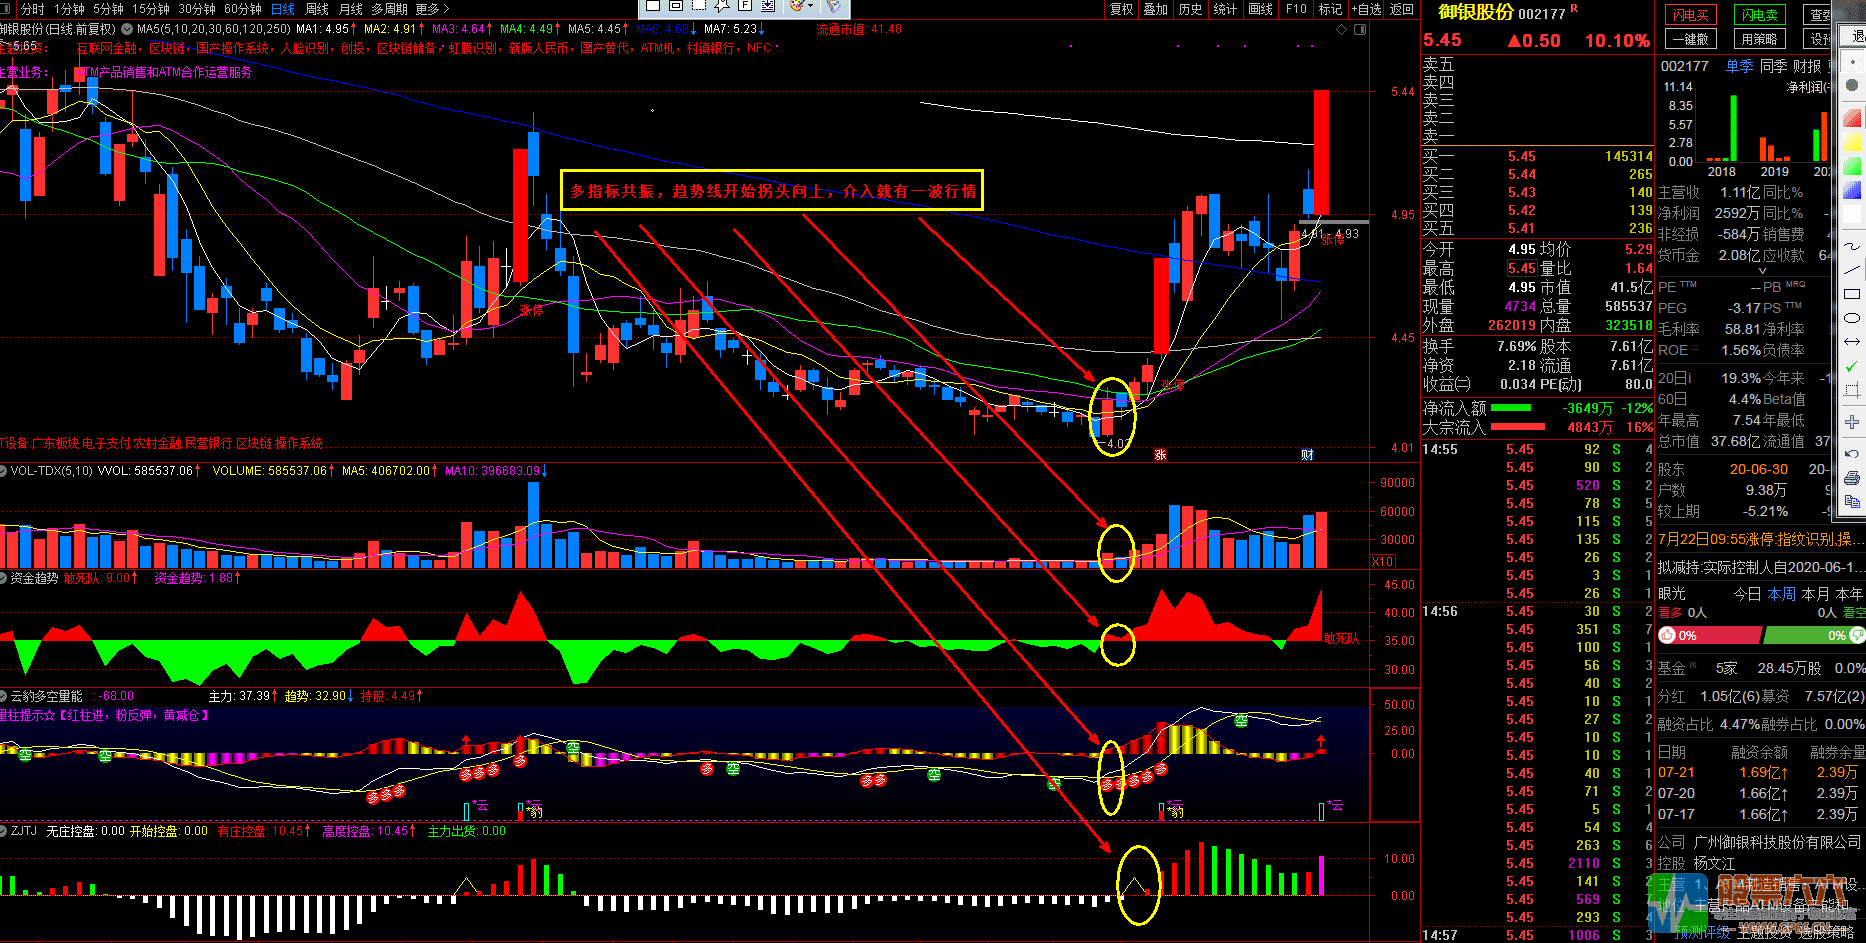Switch to 15分钟 period
Image resolution: width=1866 pixels, height=943 pixels.
click(151, 9)
